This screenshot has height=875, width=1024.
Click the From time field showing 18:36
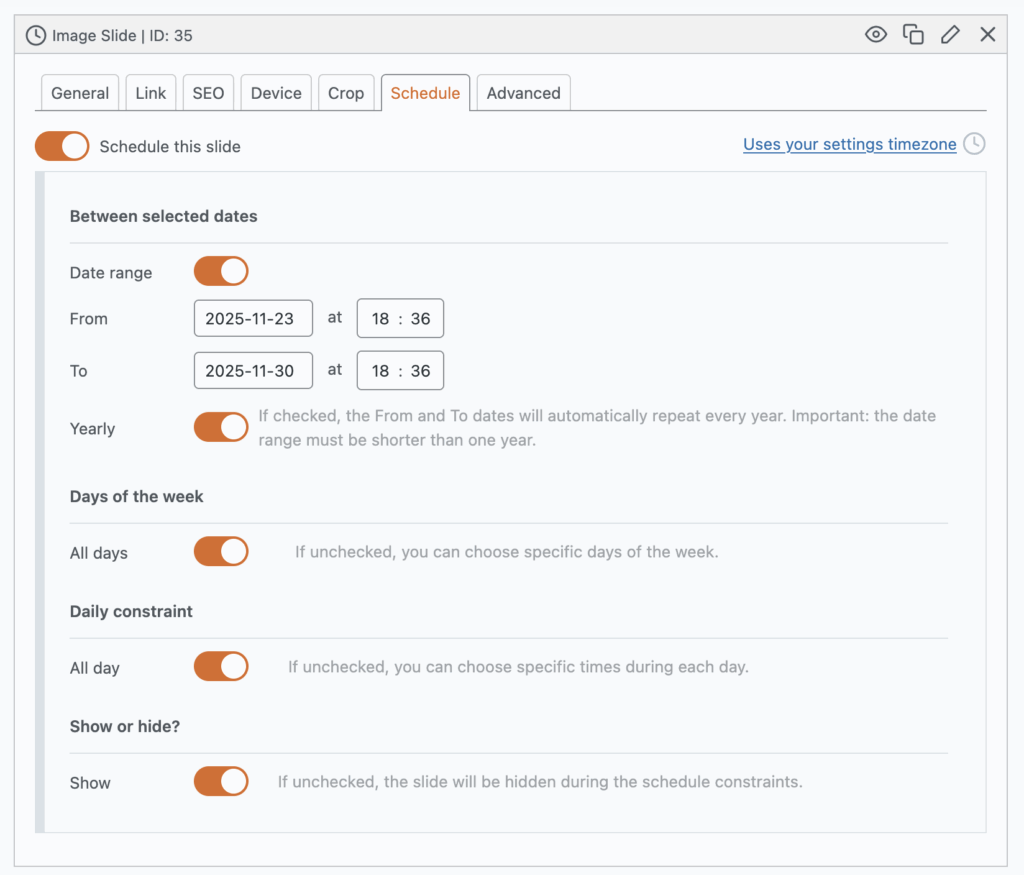click(x=400, y=318)
